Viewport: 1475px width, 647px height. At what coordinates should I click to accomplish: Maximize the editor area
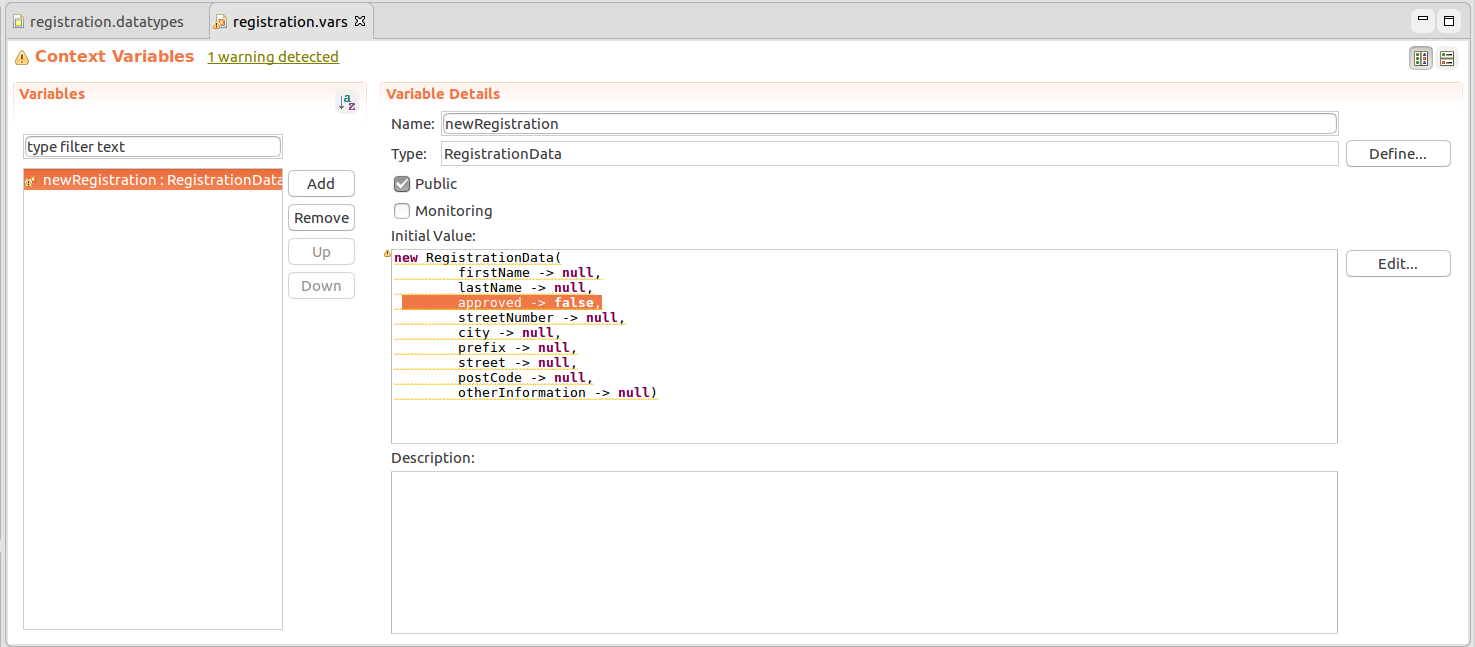[1449, 20]
